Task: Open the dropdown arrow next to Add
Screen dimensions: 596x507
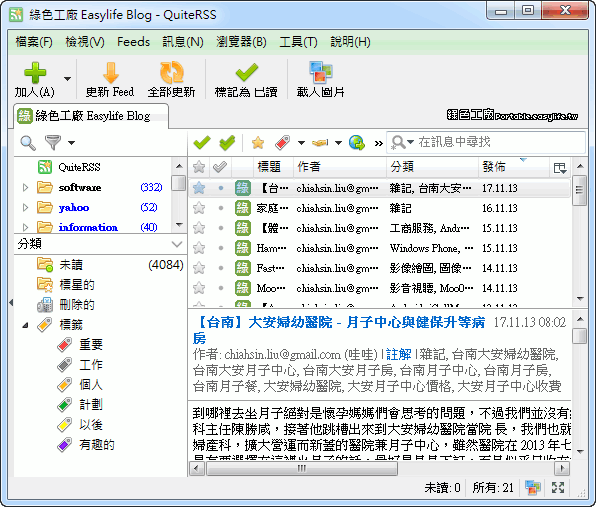Action: coord(67,79)
